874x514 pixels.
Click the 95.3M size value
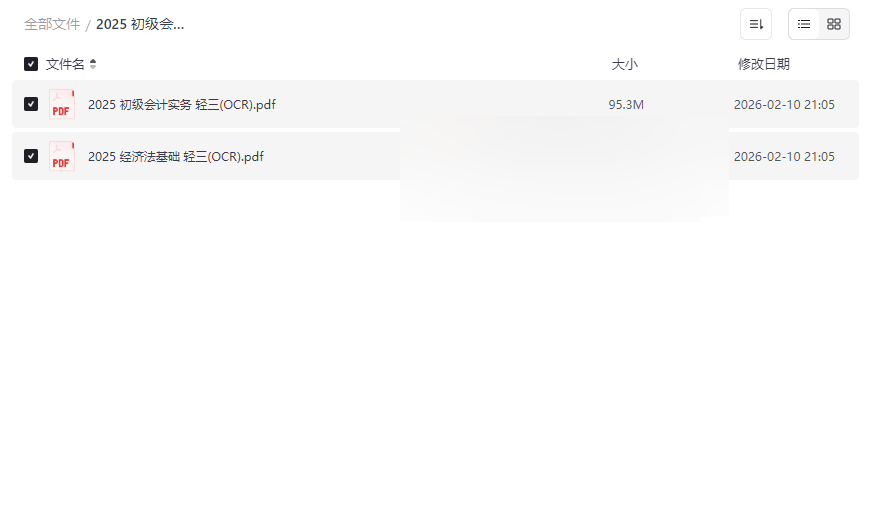click(x=626, y=105)
